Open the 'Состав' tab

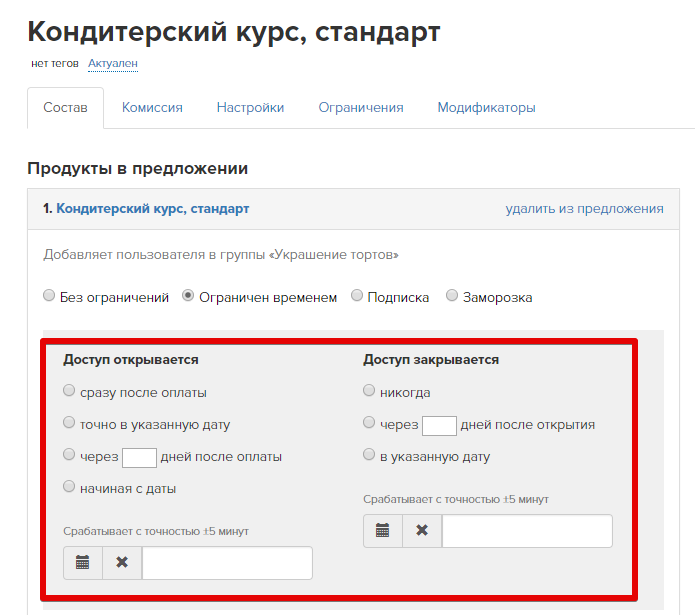66,108
